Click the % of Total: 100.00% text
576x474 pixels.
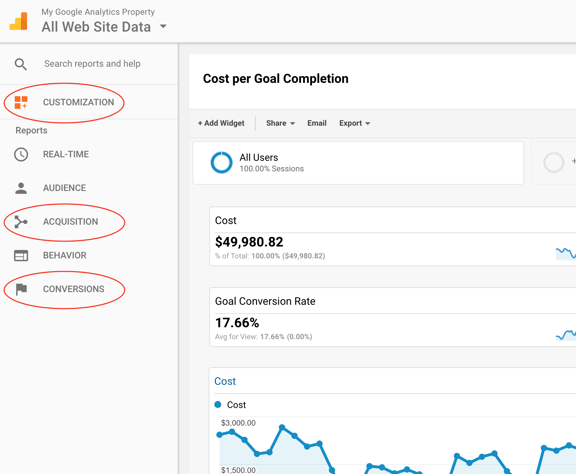[270, 256]
